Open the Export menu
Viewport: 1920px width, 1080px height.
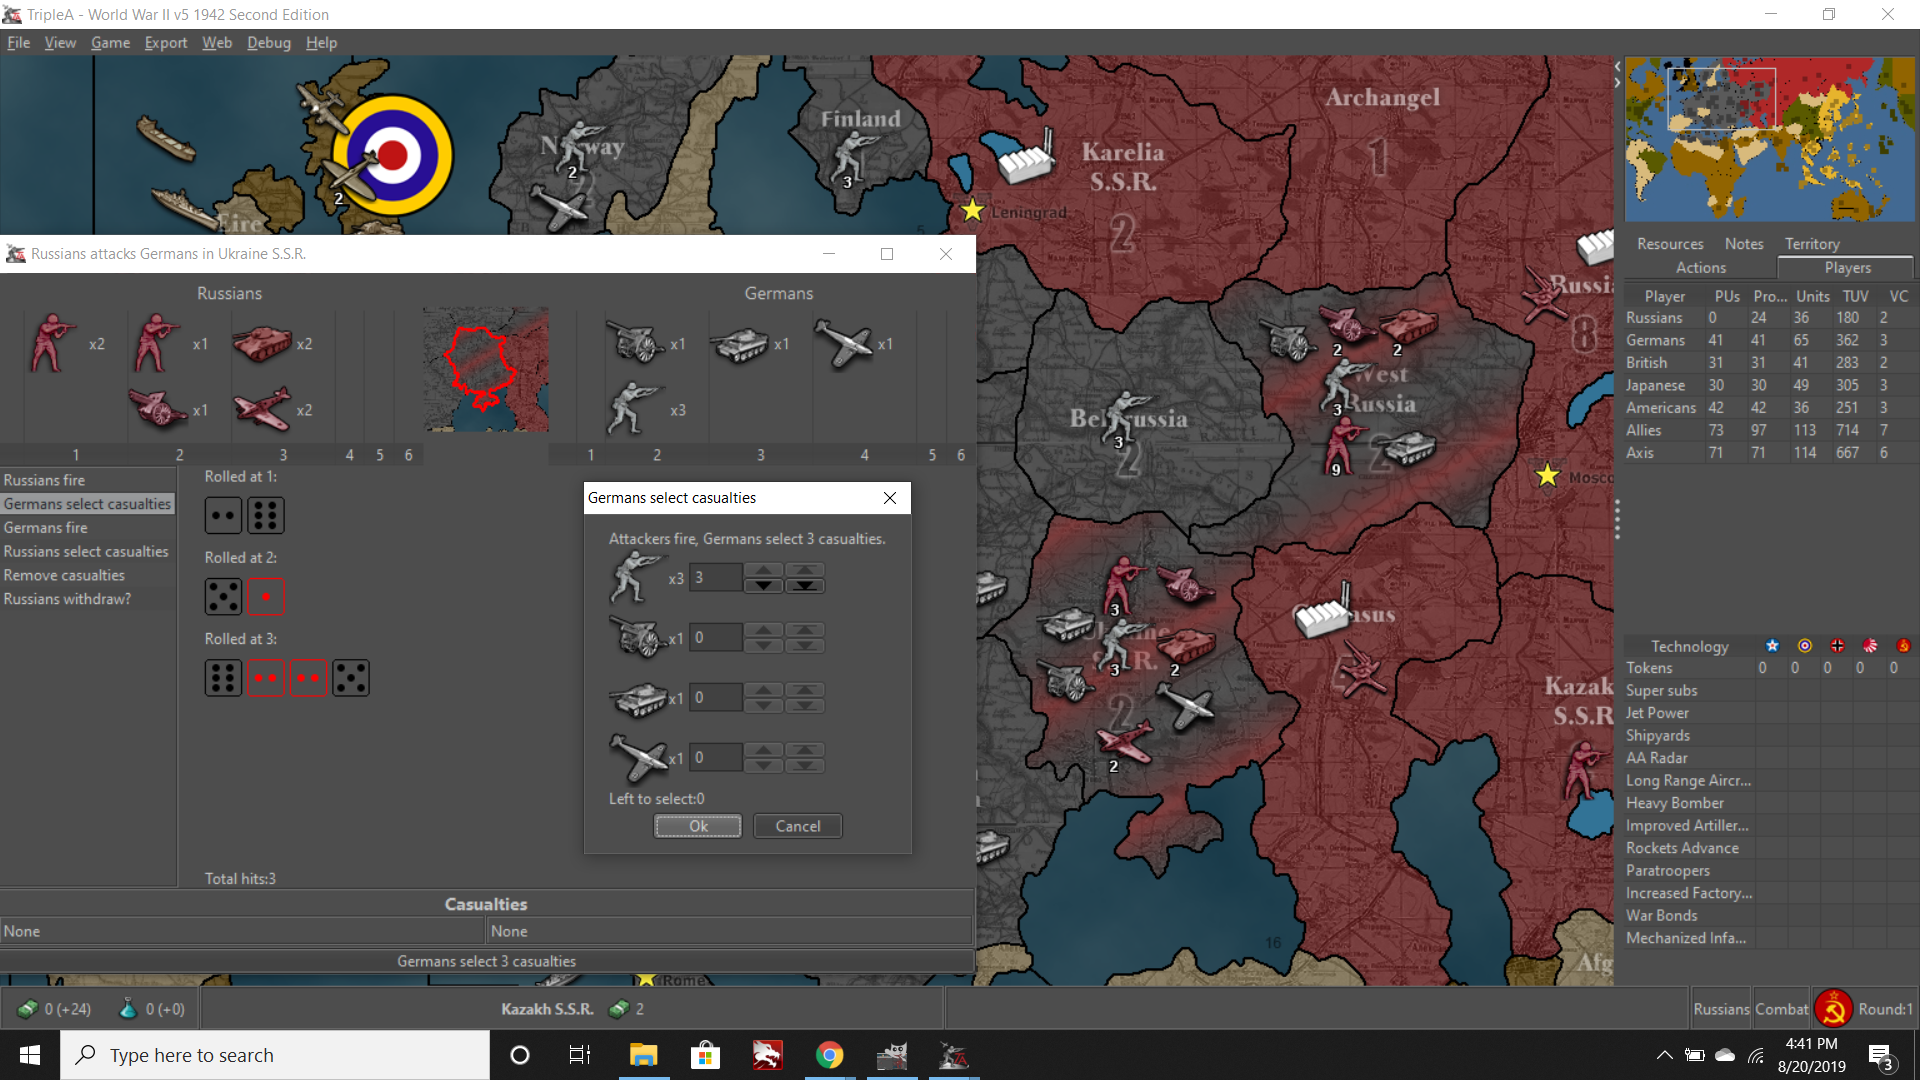(166, 43)
